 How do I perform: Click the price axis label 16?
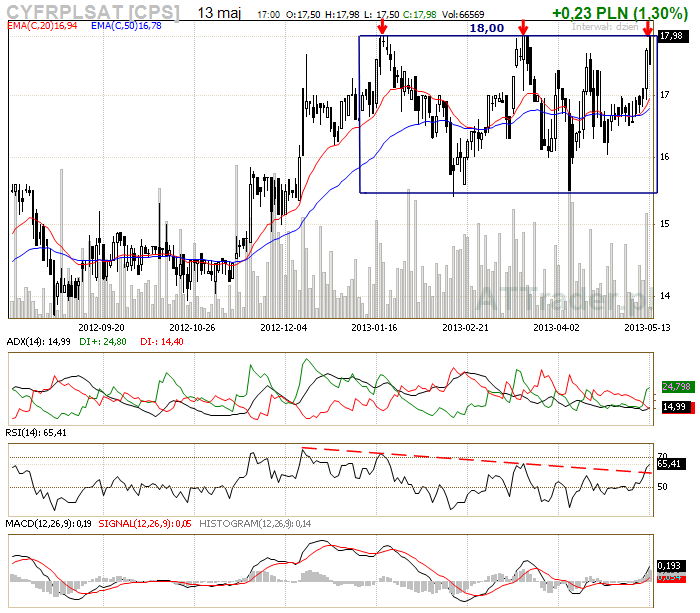[x=665, y=157]
